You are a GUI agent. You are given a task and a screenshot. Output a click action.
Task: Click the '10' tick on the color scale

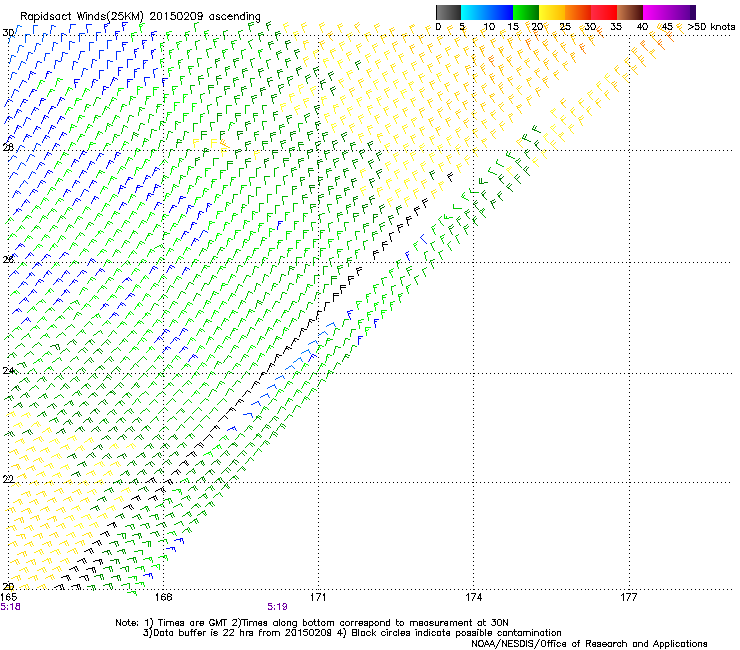tap(489, 27)
